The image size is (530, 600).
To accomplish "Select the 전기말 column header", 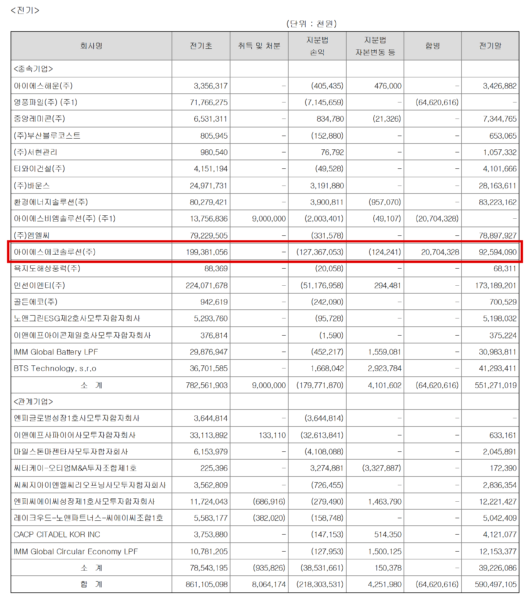I will 490,46.
